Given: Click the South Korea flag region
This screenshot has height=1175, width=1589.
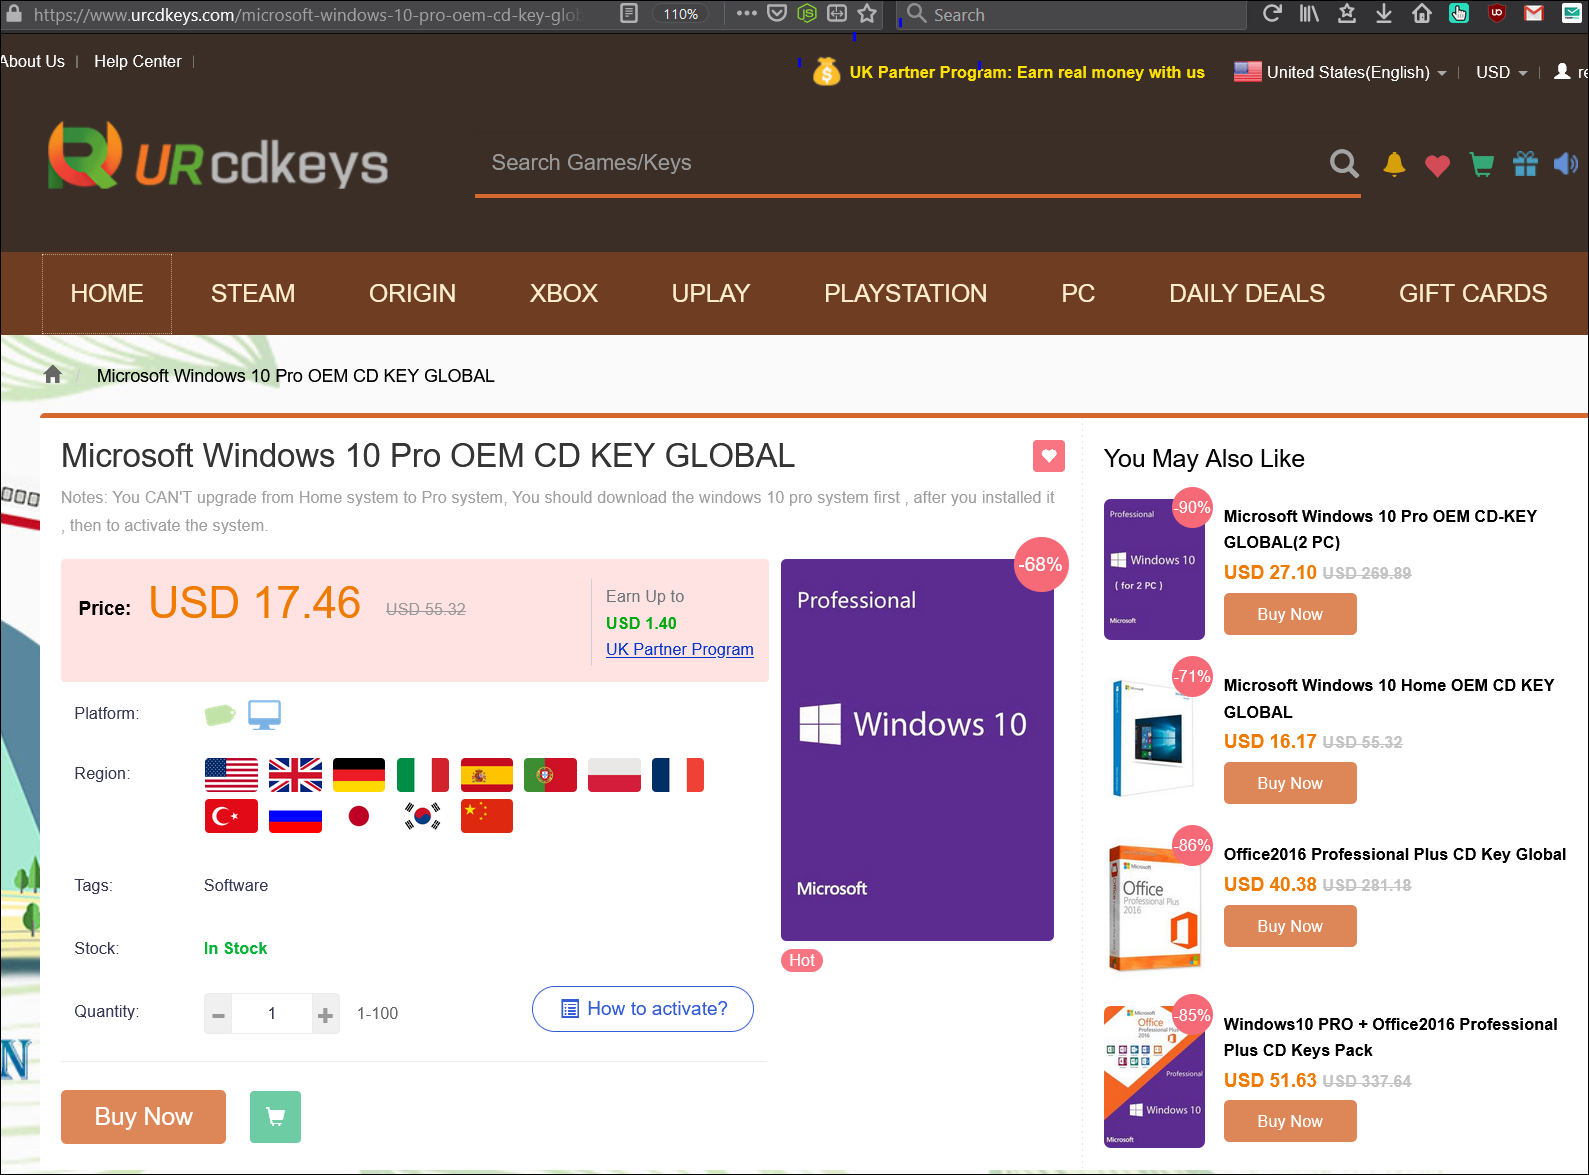Looking at the screenshot, I should tap(423, 816).
